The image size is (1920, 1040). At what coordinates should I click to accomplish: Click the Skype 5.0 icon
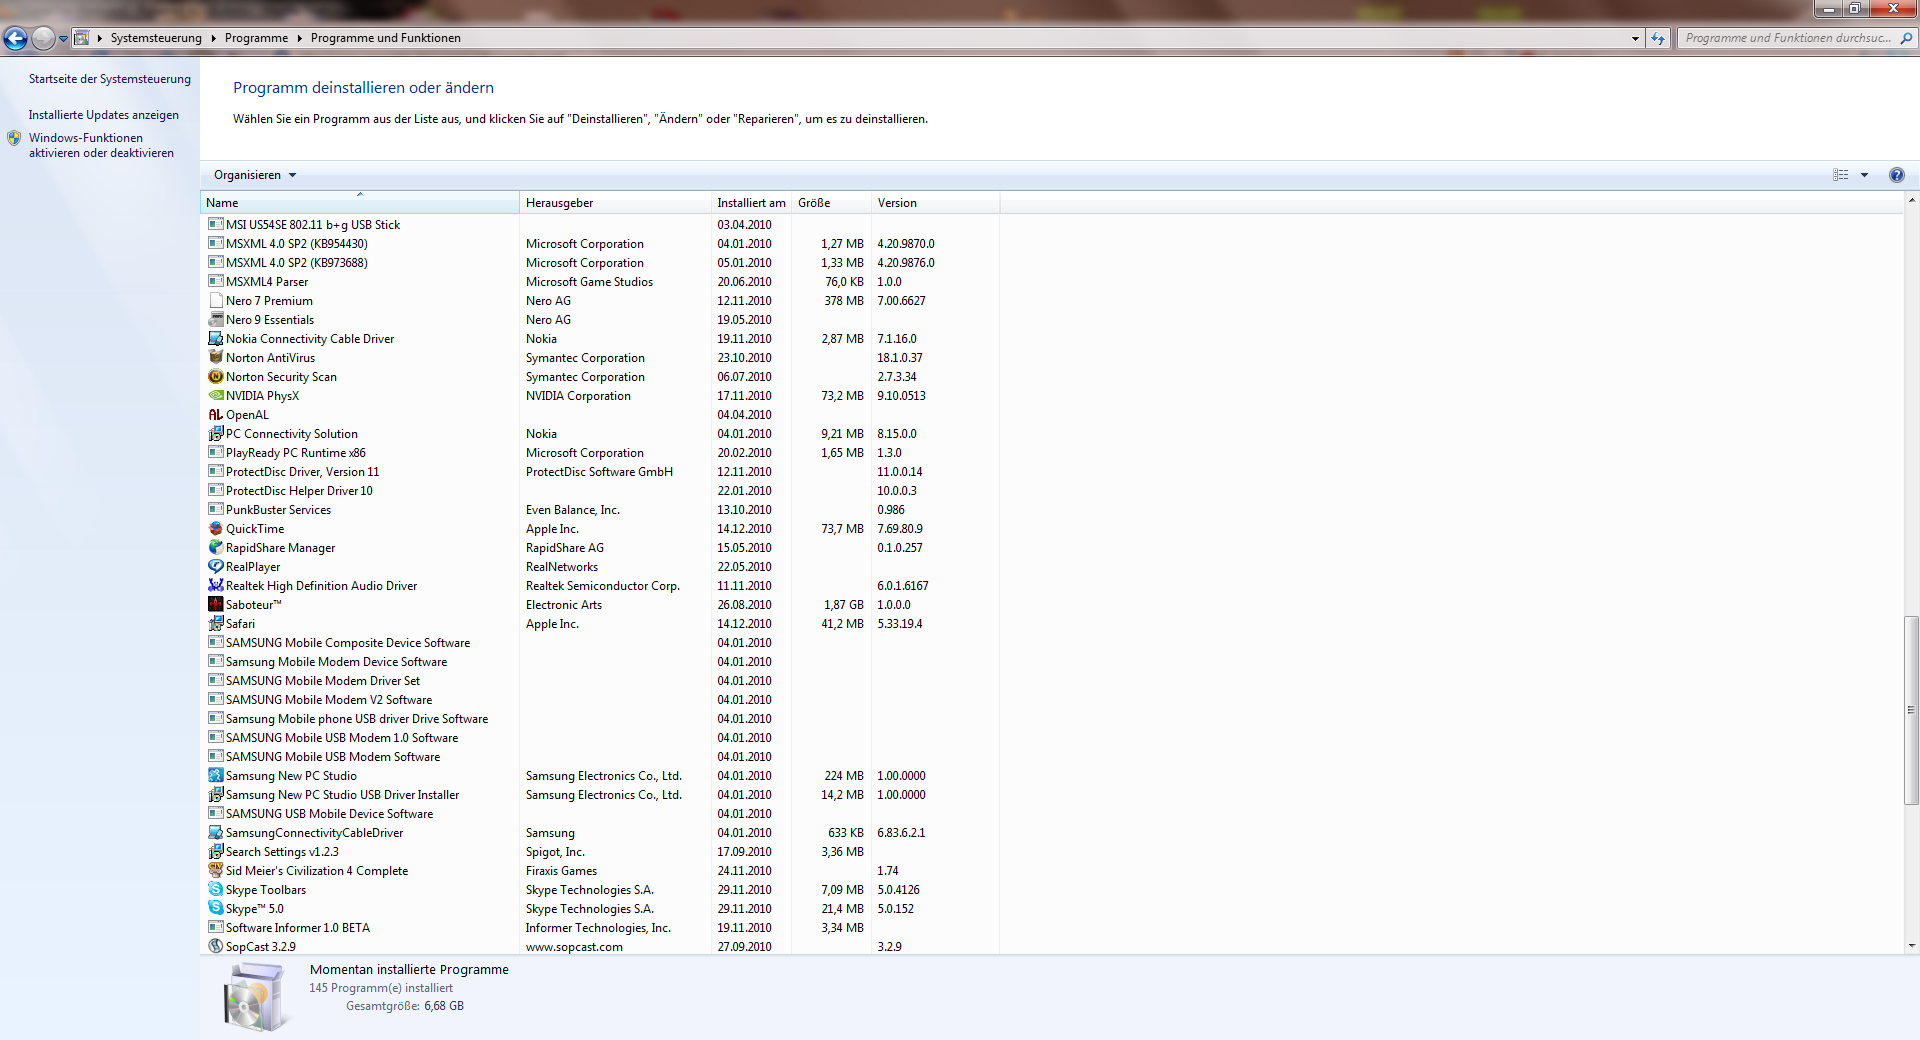click(215, 909)
